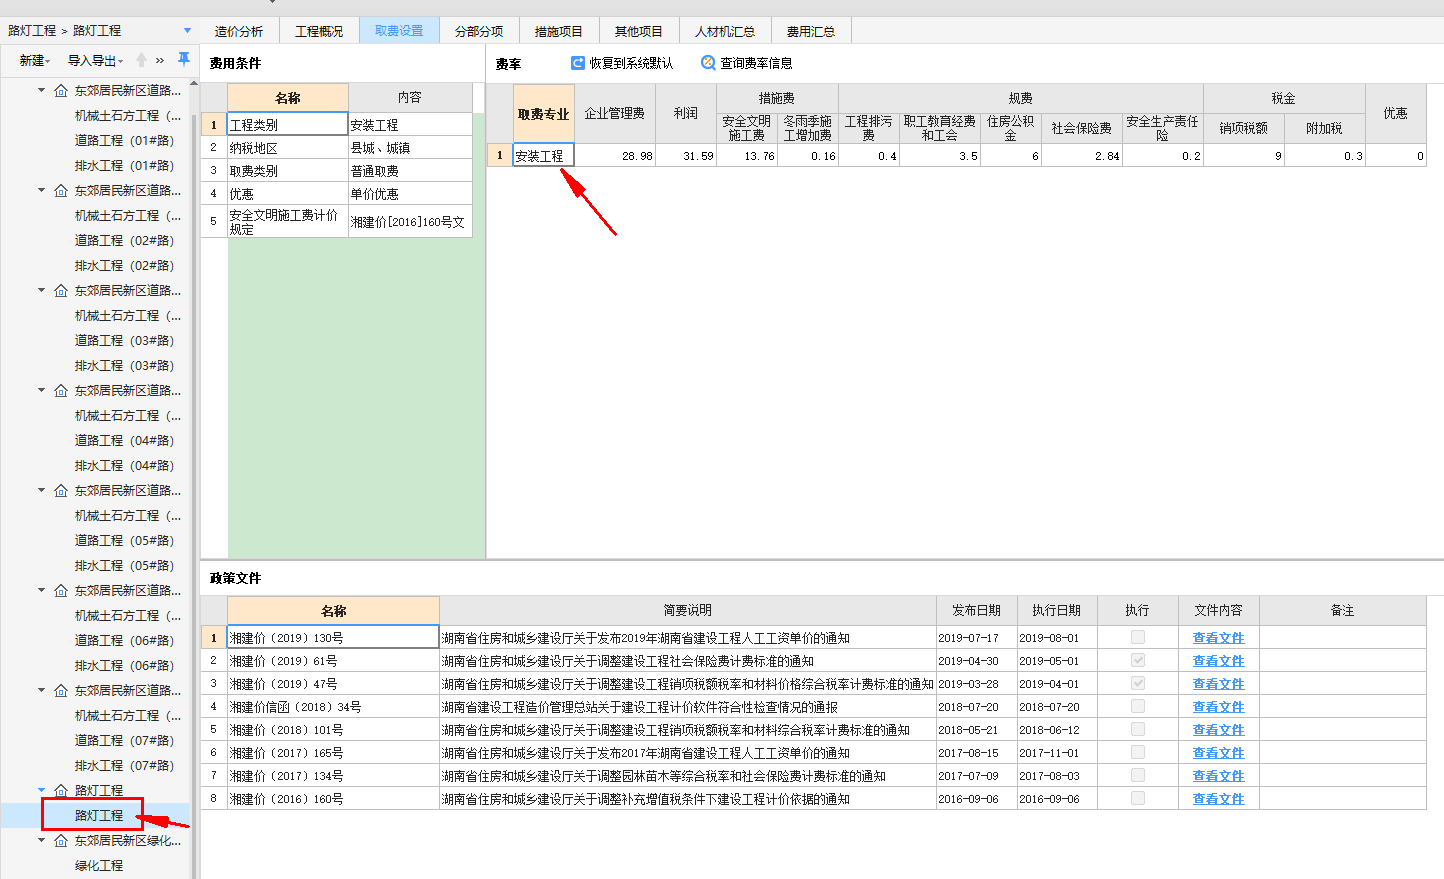Click 利润 rate value 31.59
Viewport: 1444px width, 879px height.
coord(686,156)
